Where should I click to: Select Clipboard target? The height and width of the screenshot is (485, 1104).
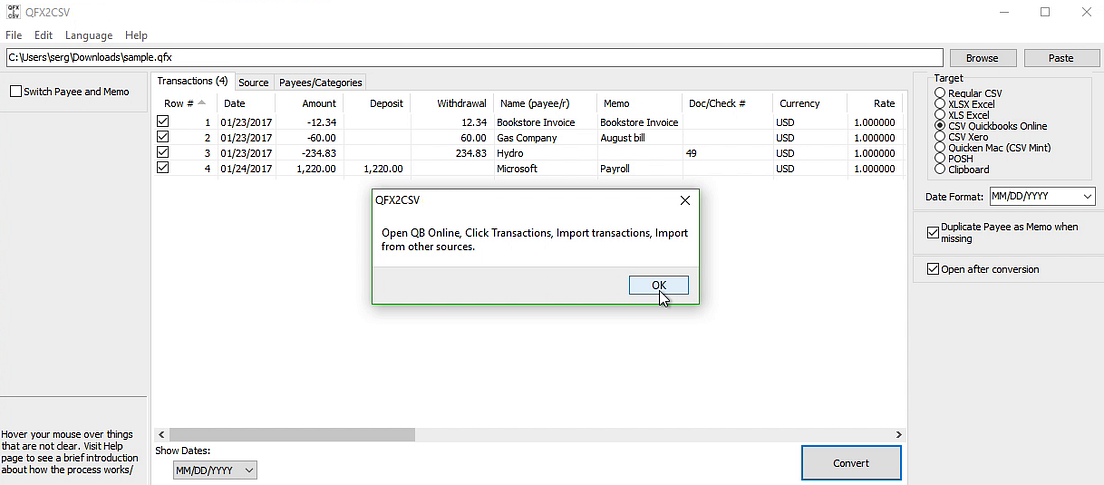tap(961, 170)
